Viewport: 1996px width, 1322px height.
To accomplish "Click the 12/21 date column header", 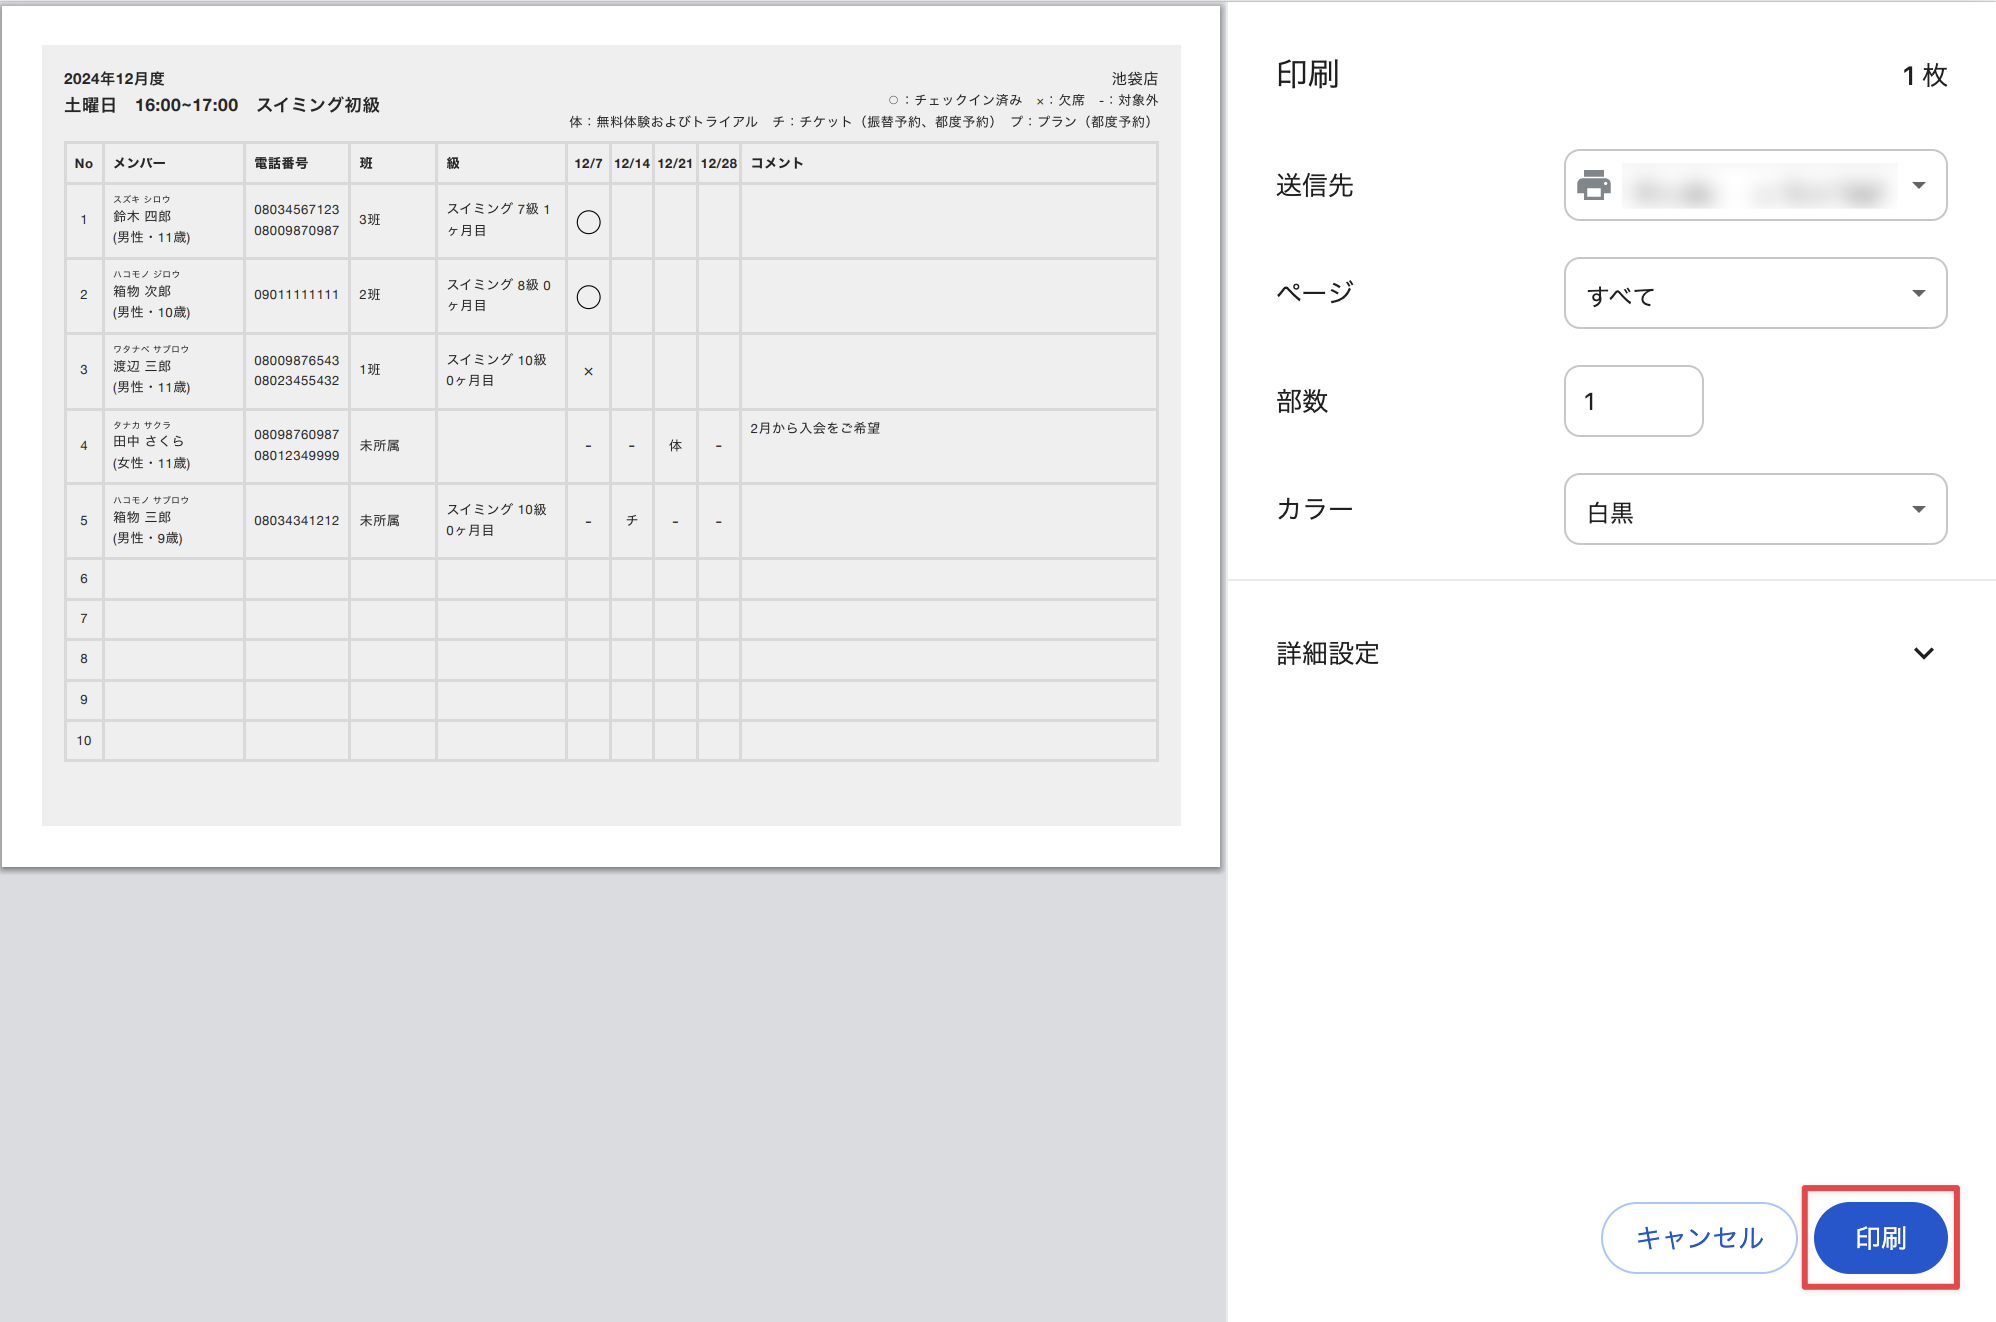I will click(x=675, y=163).
